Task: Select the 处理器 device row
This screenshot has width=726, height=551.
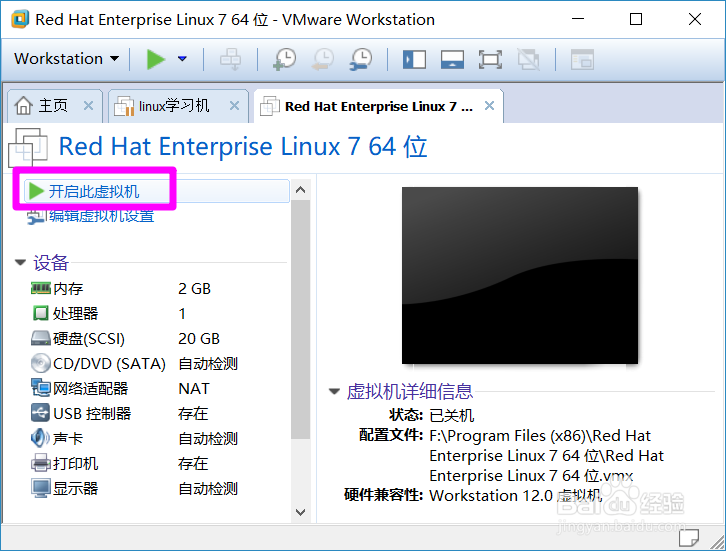Action: click(x=109, y=314)
